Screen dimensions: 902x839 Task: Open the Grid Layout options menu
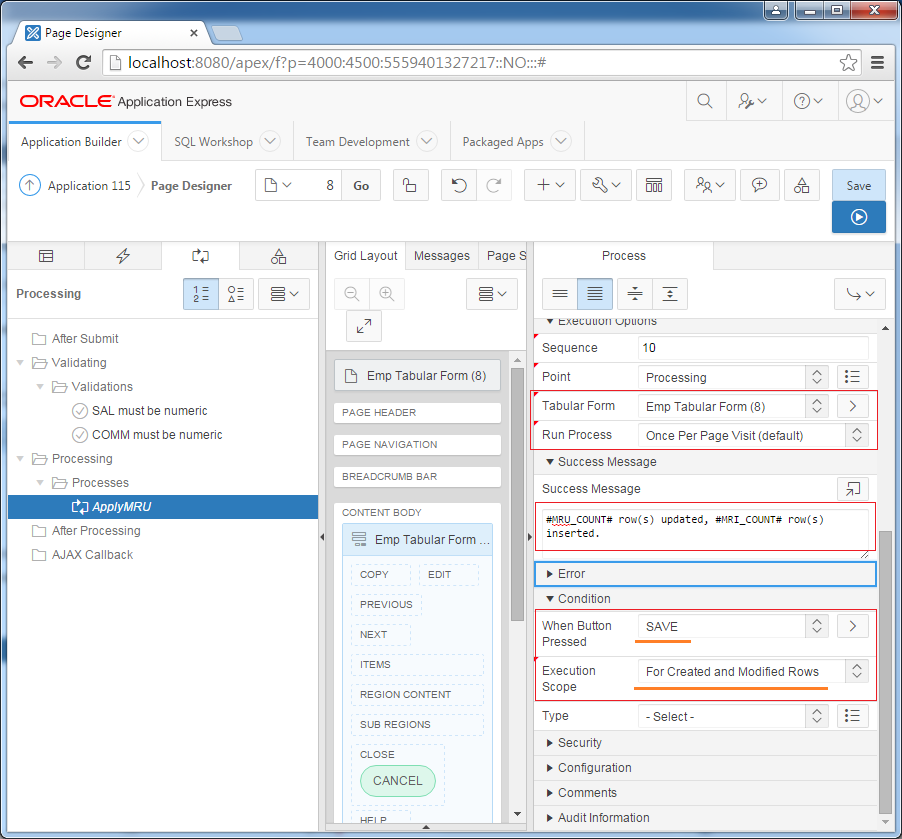[x=492, y=294]
